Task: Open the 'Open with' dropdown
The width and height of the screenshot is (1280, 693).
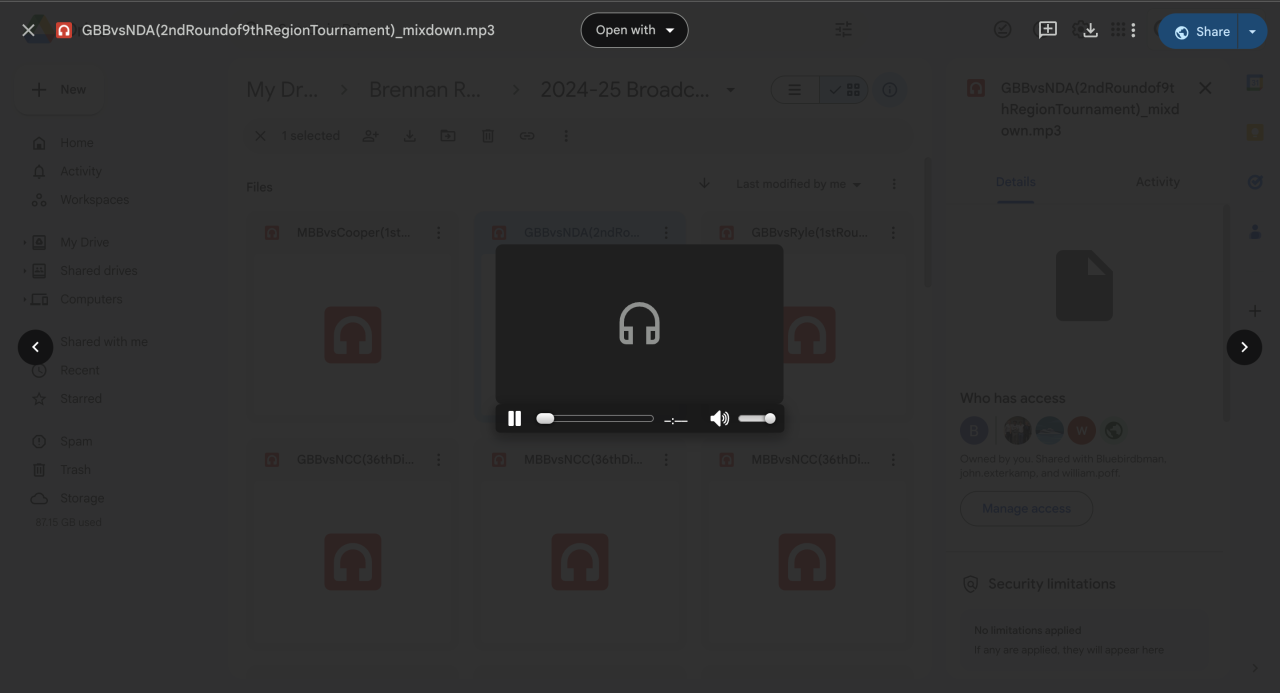Action: click(x=635, y=30)
